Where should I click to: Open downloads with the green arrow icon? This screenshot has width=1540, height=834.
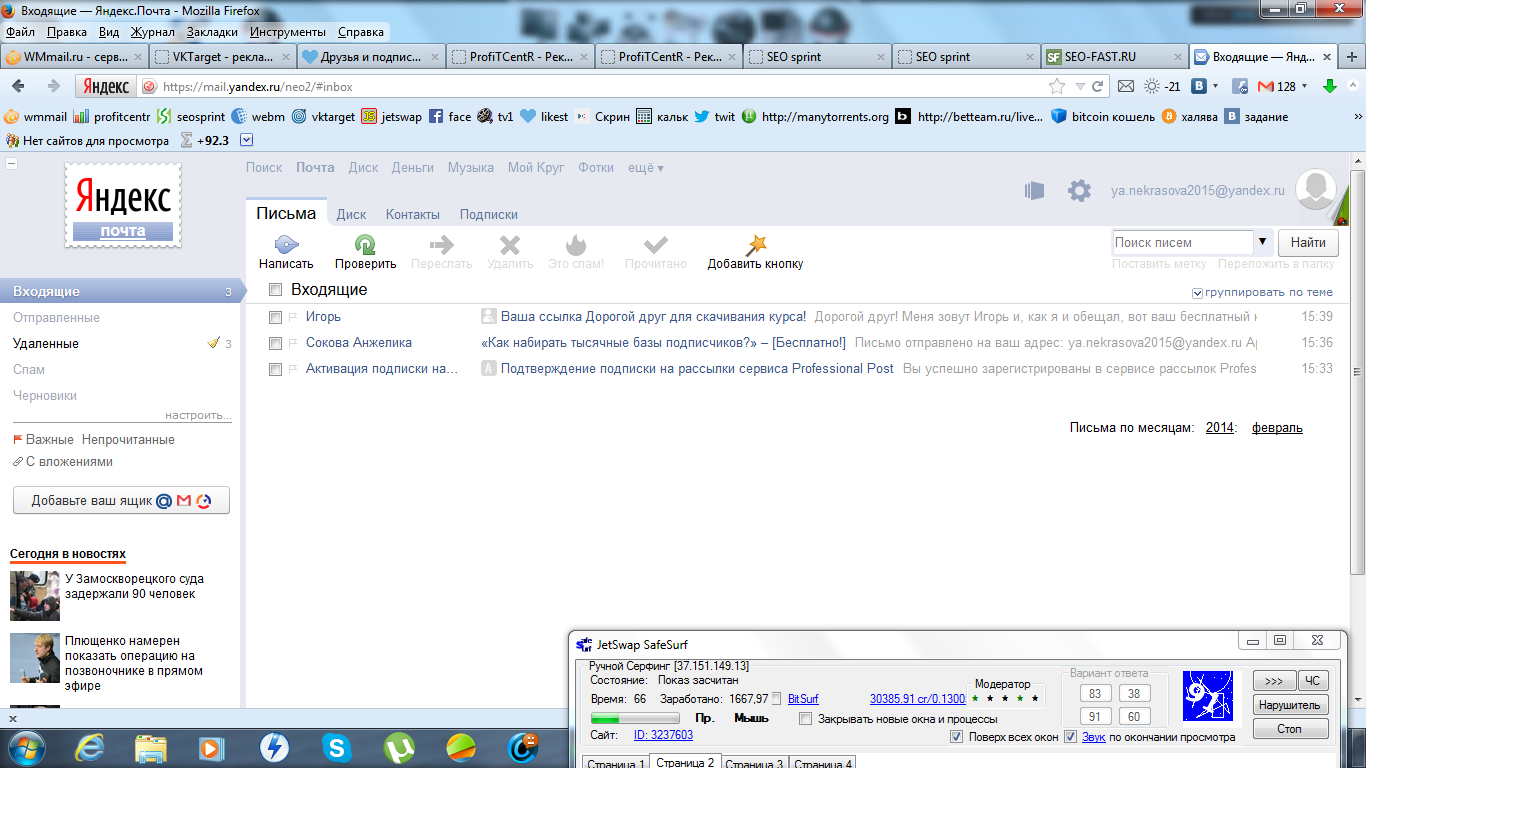click(x=1330, y=86)
